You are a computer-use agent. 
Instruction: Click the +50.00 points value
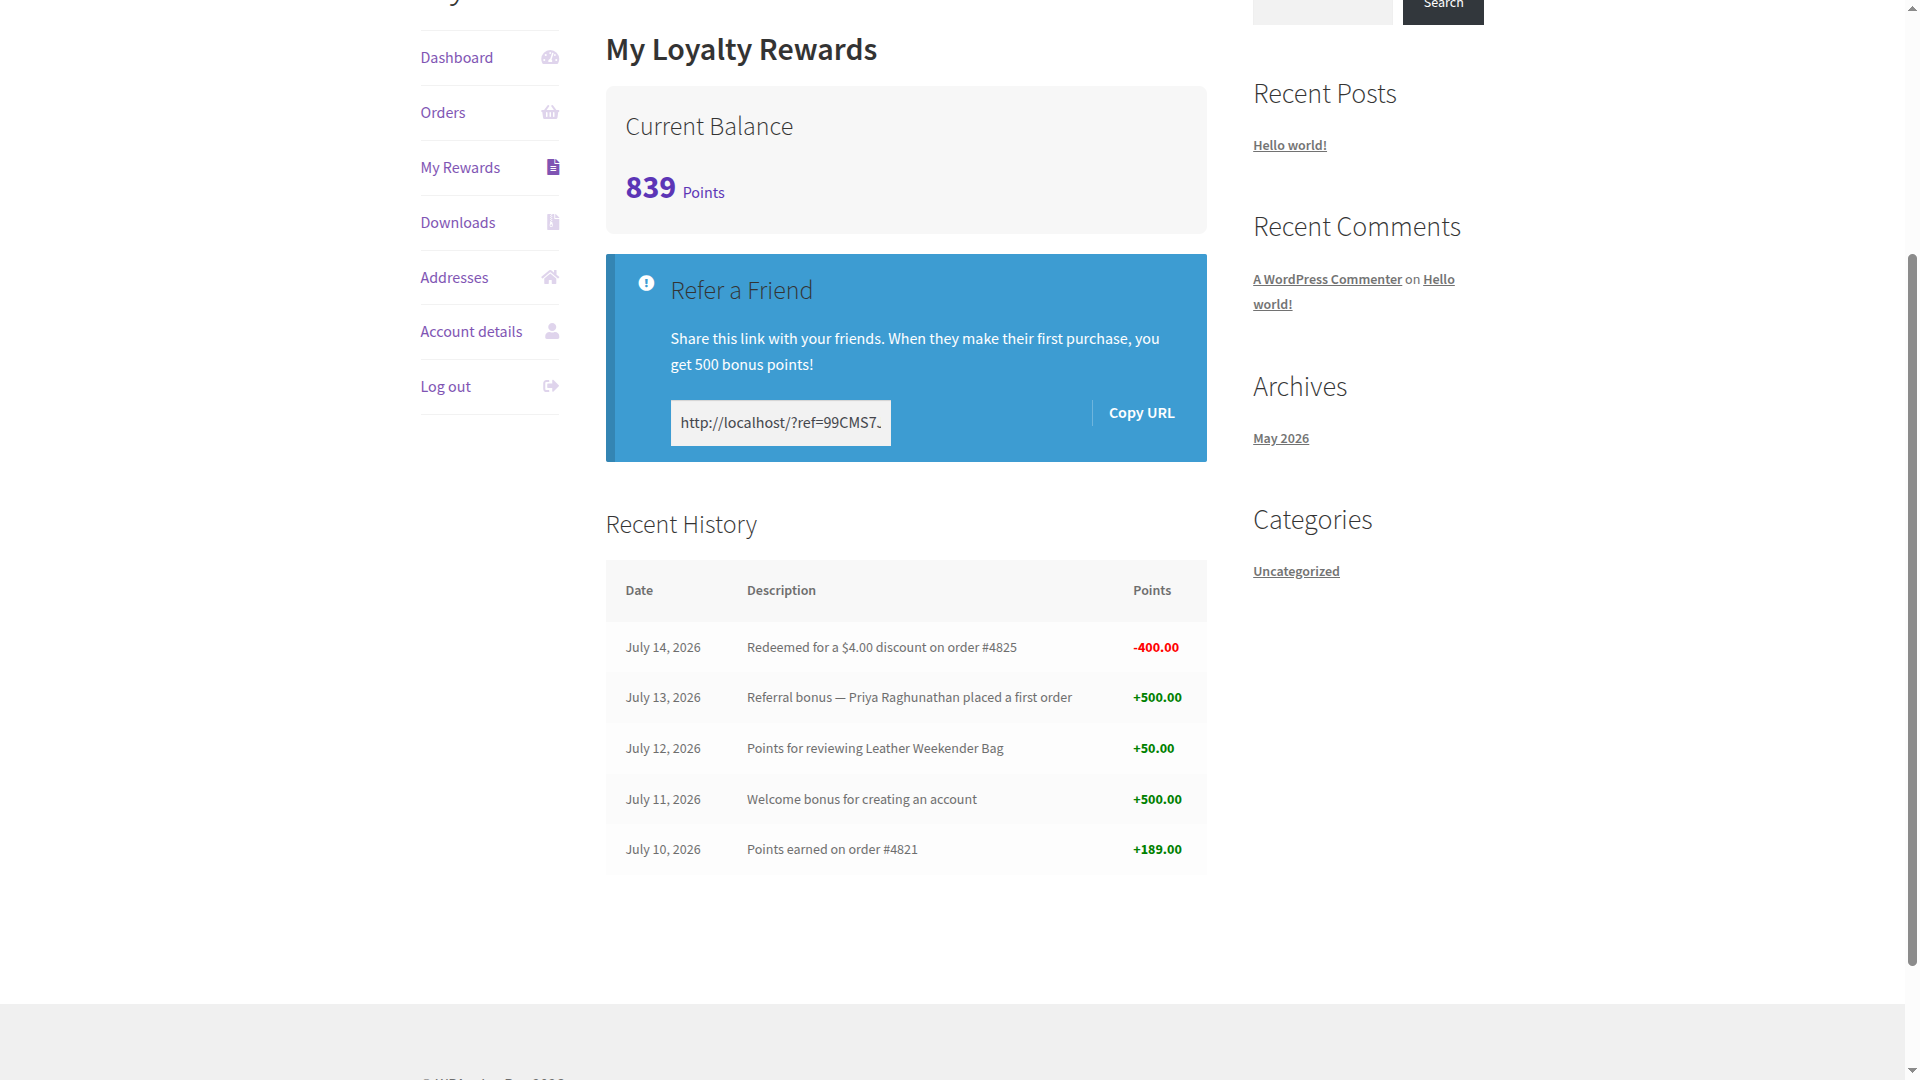1154,749
